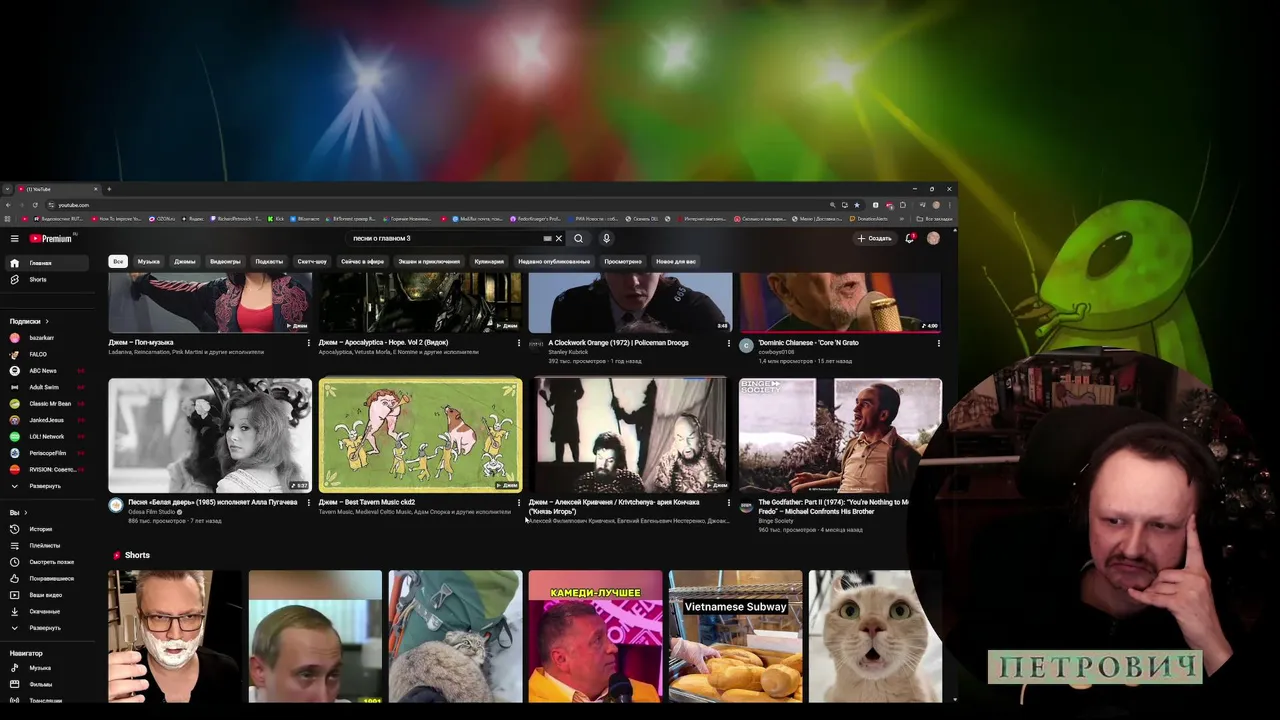Select the Музыка filter chip
Image resolution: width=1280 pixels, height=720 pixels.
[148, 261]
